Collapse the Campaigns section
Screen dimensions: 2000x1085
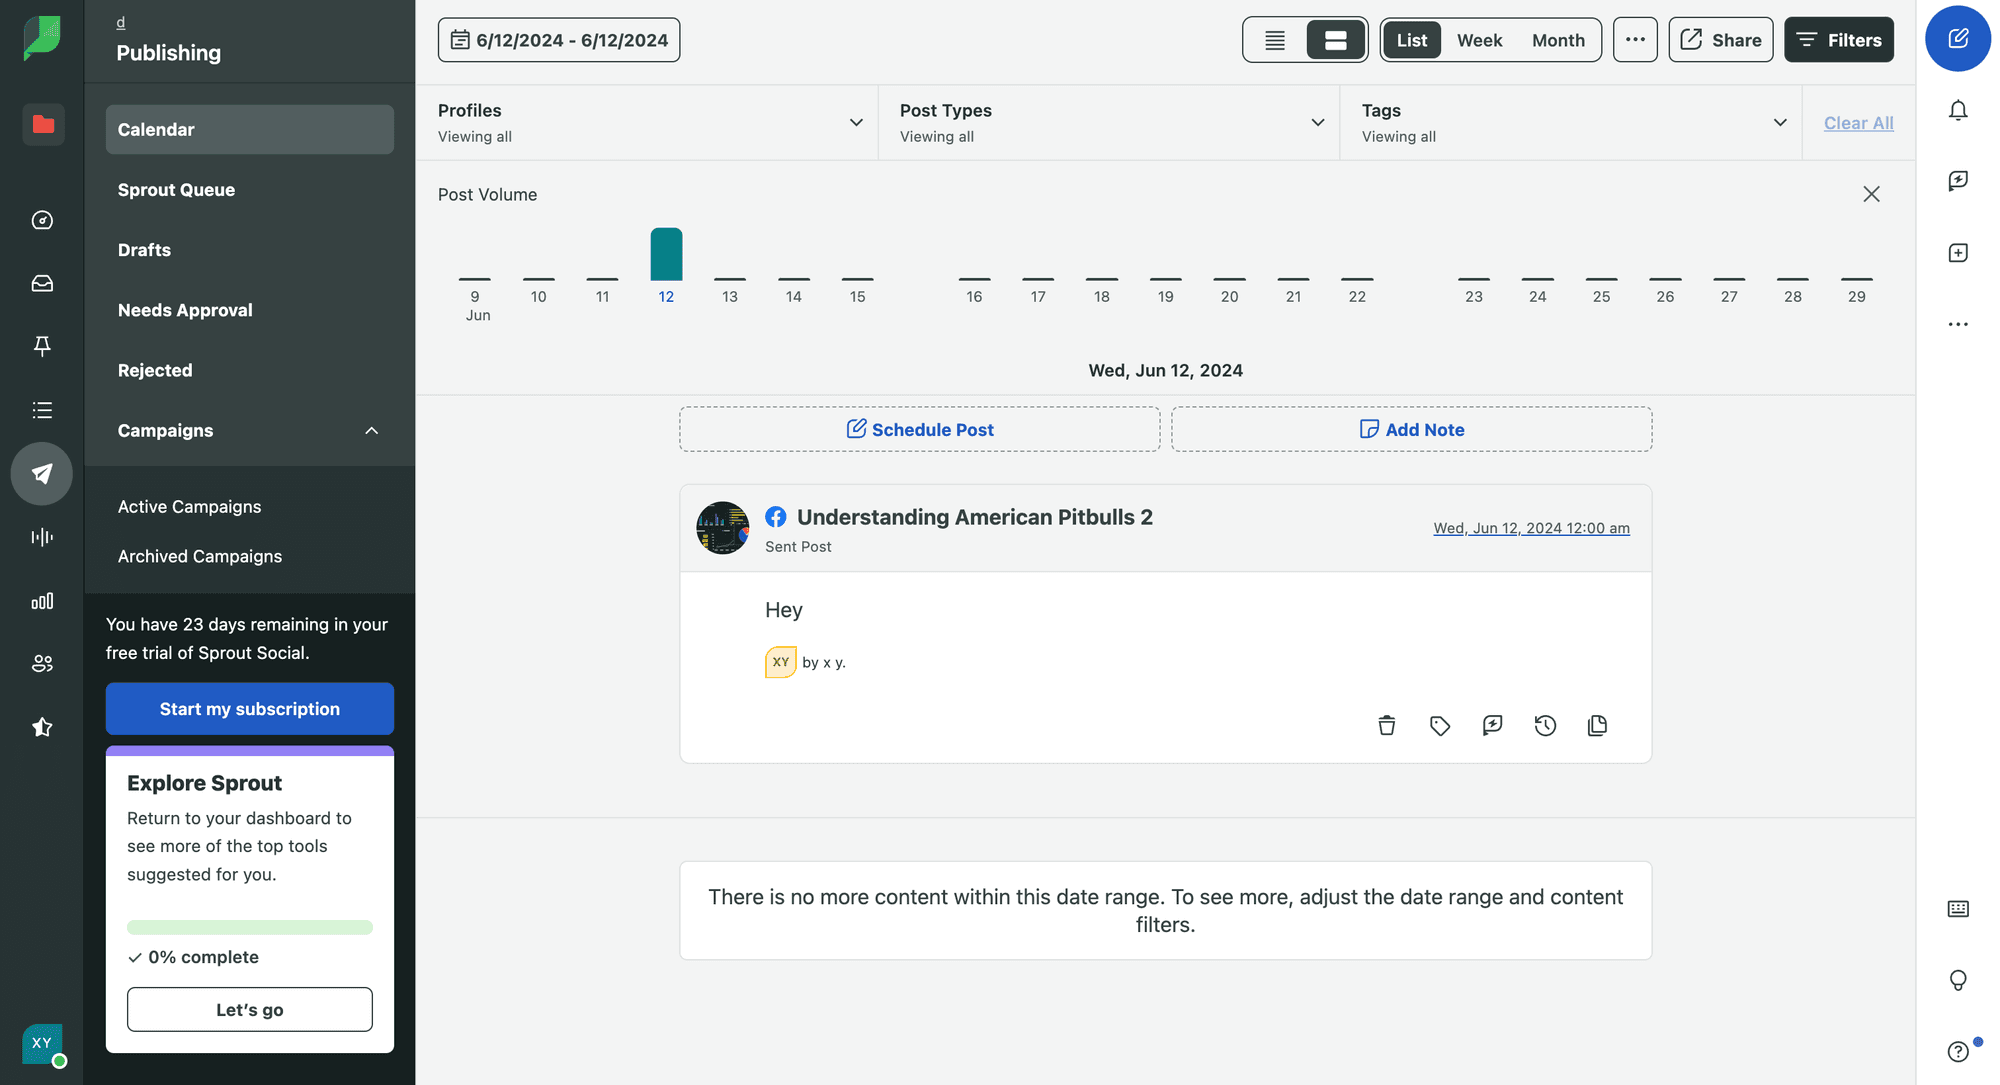pos(371,431)
